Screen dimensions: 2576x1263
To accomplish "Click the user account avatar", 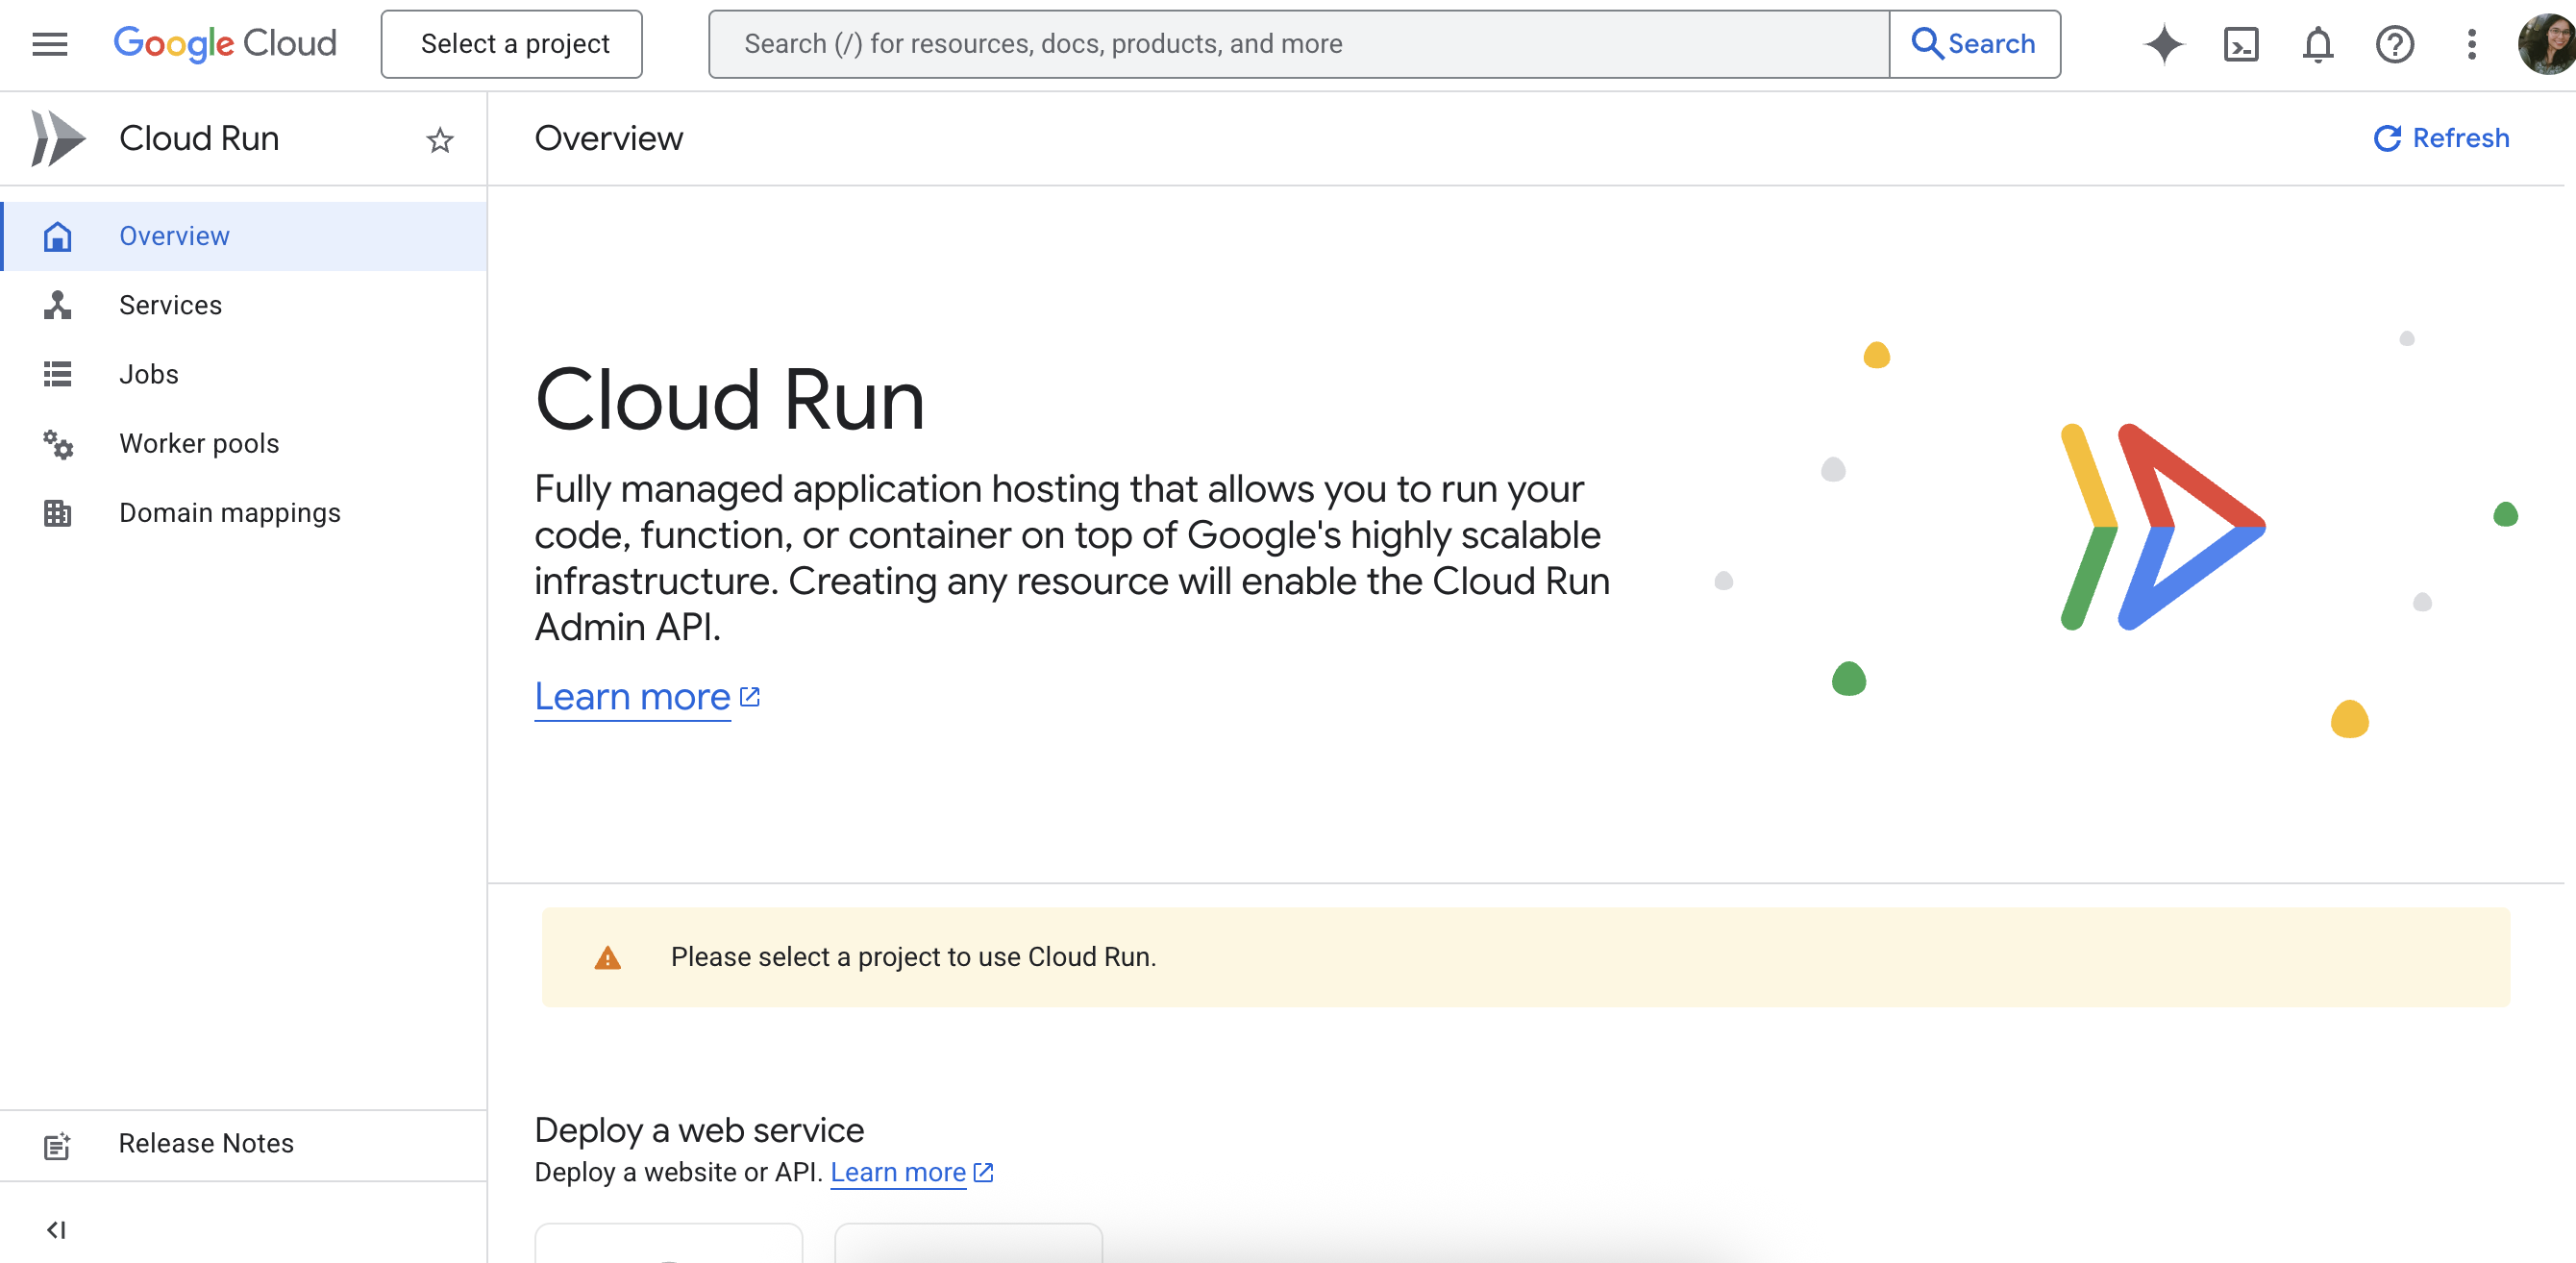I will [x=2545, y=44].
